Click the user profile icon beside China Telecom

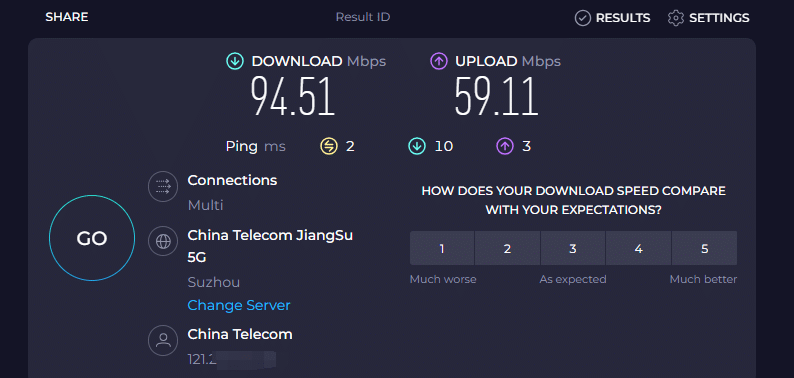coord(163,340)
